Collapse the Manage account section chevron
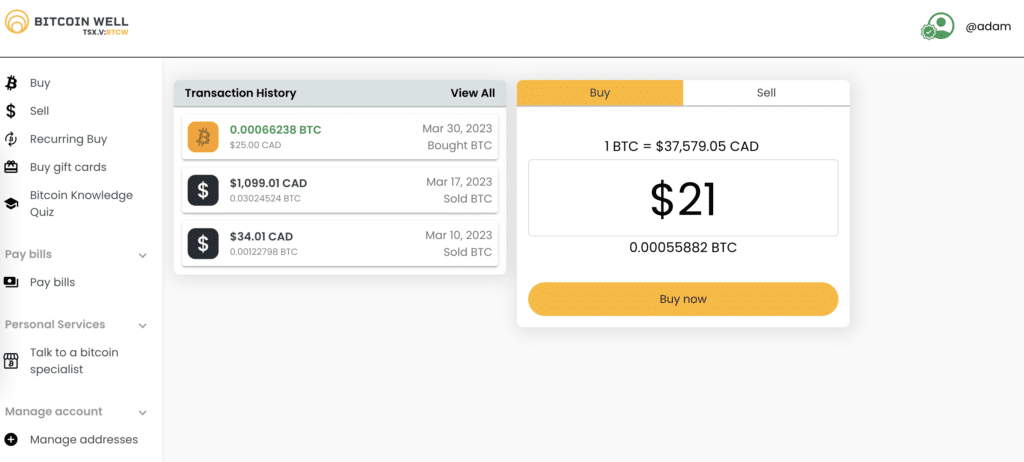This screenshot has height=462, width=1024. click(x=142, y=412)
